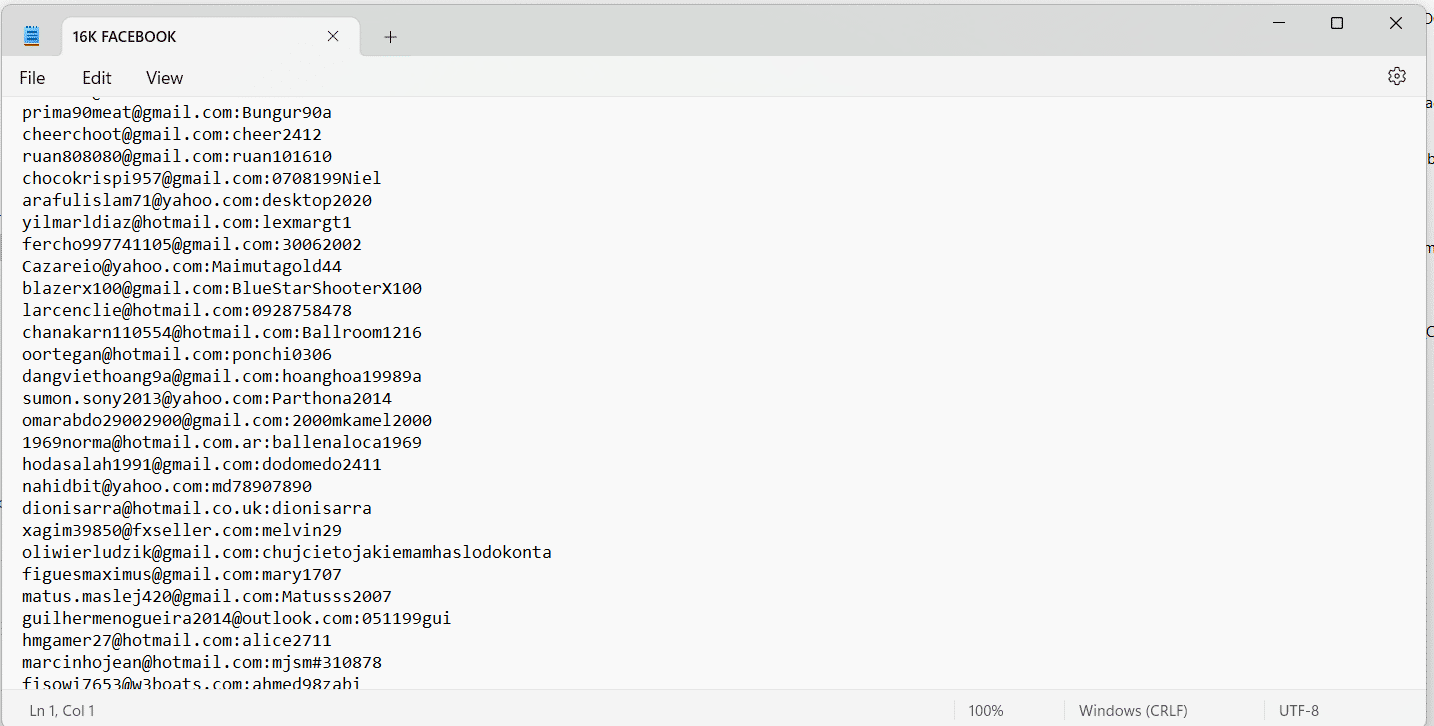Open the File menu
1434x726 pixels.
pyautogui.click(x=32, y=77)
